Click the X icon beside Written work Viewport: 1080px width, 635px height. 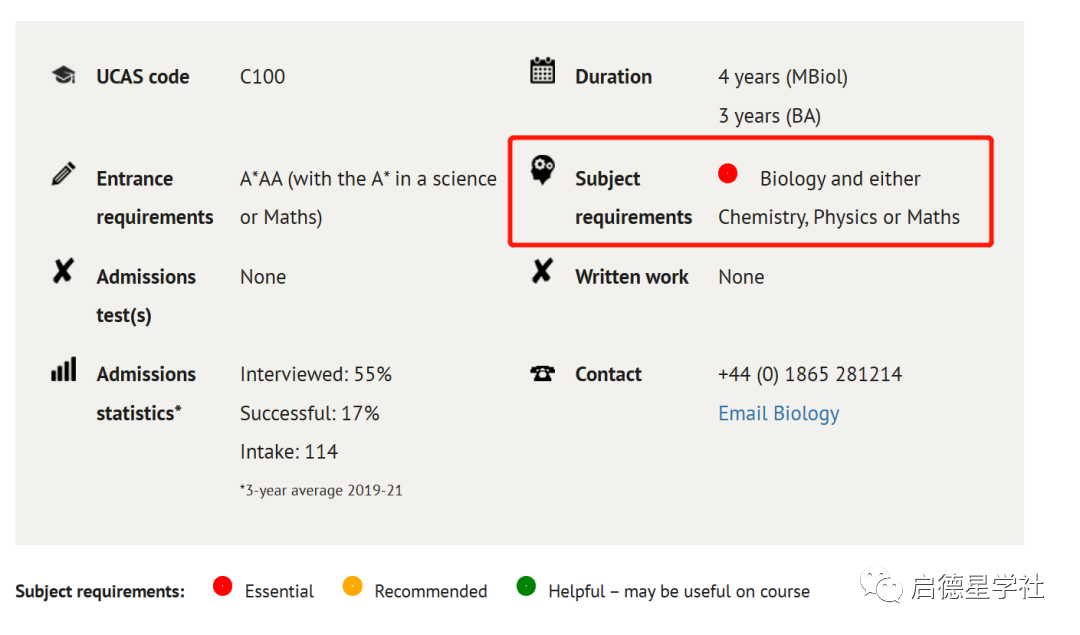point(542,271)
